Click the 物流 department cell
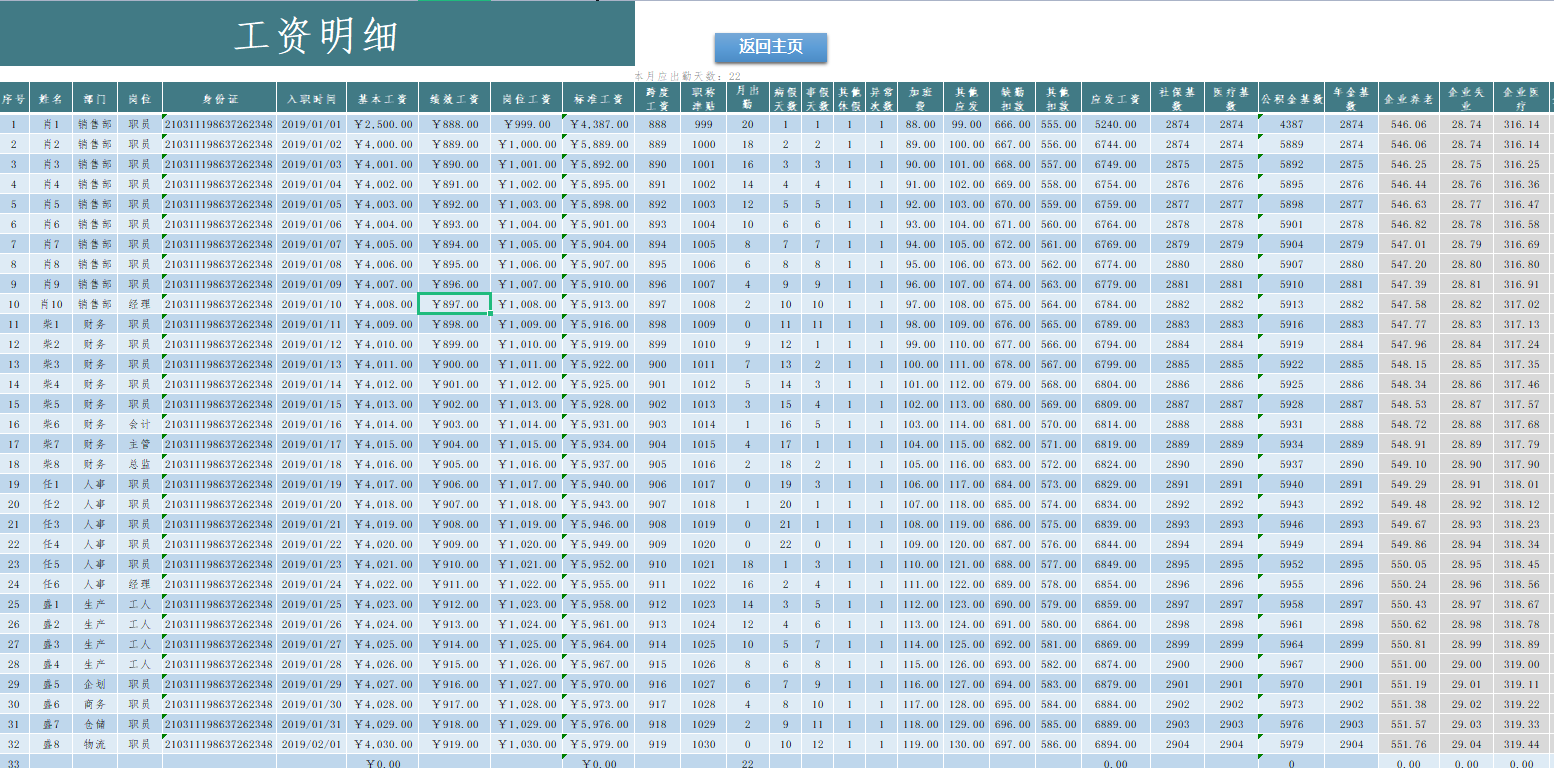Viewport: 1554px width, 768px height. [x=95, y=745]
